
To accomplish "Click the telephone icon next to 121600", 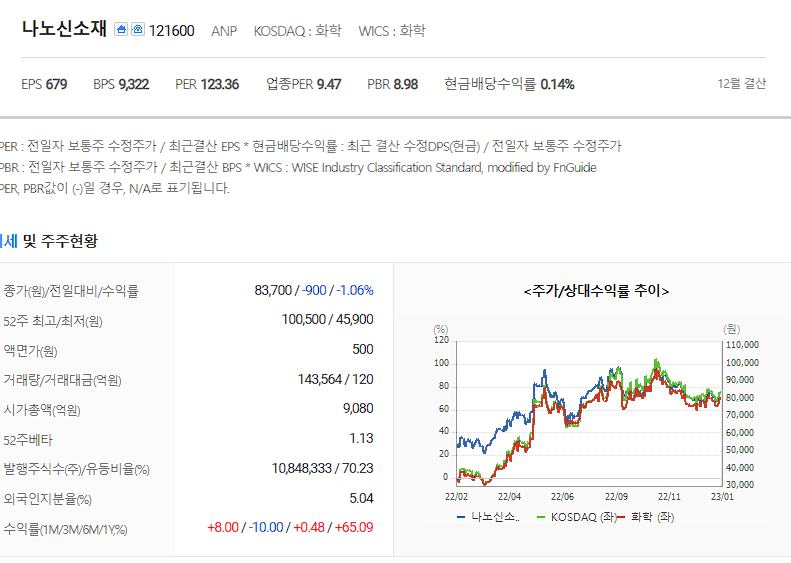I will (138, 29).
